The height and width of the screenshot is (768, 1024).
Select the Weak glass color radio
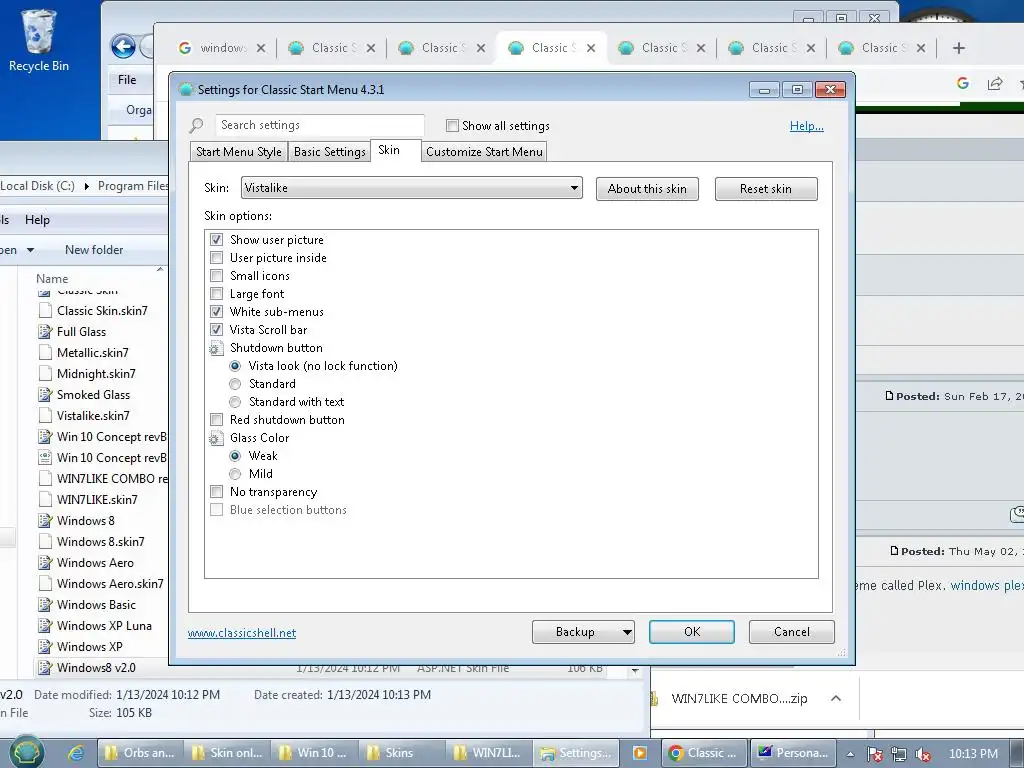235,456
